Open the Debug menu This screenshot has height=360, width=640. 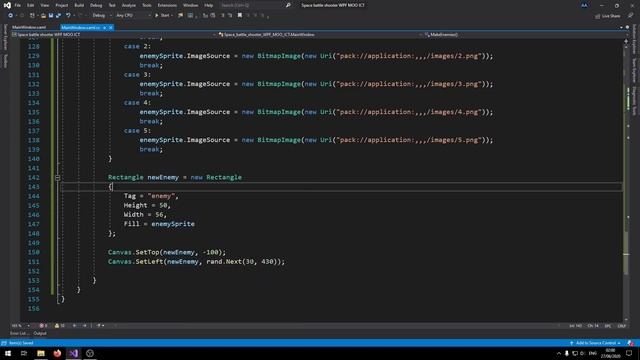click(96, 5)
